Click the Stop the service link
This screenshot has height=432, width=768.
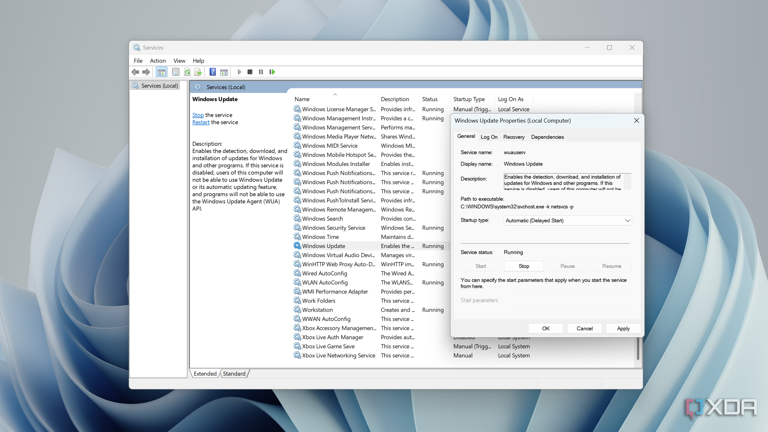(x=198, y=115)
